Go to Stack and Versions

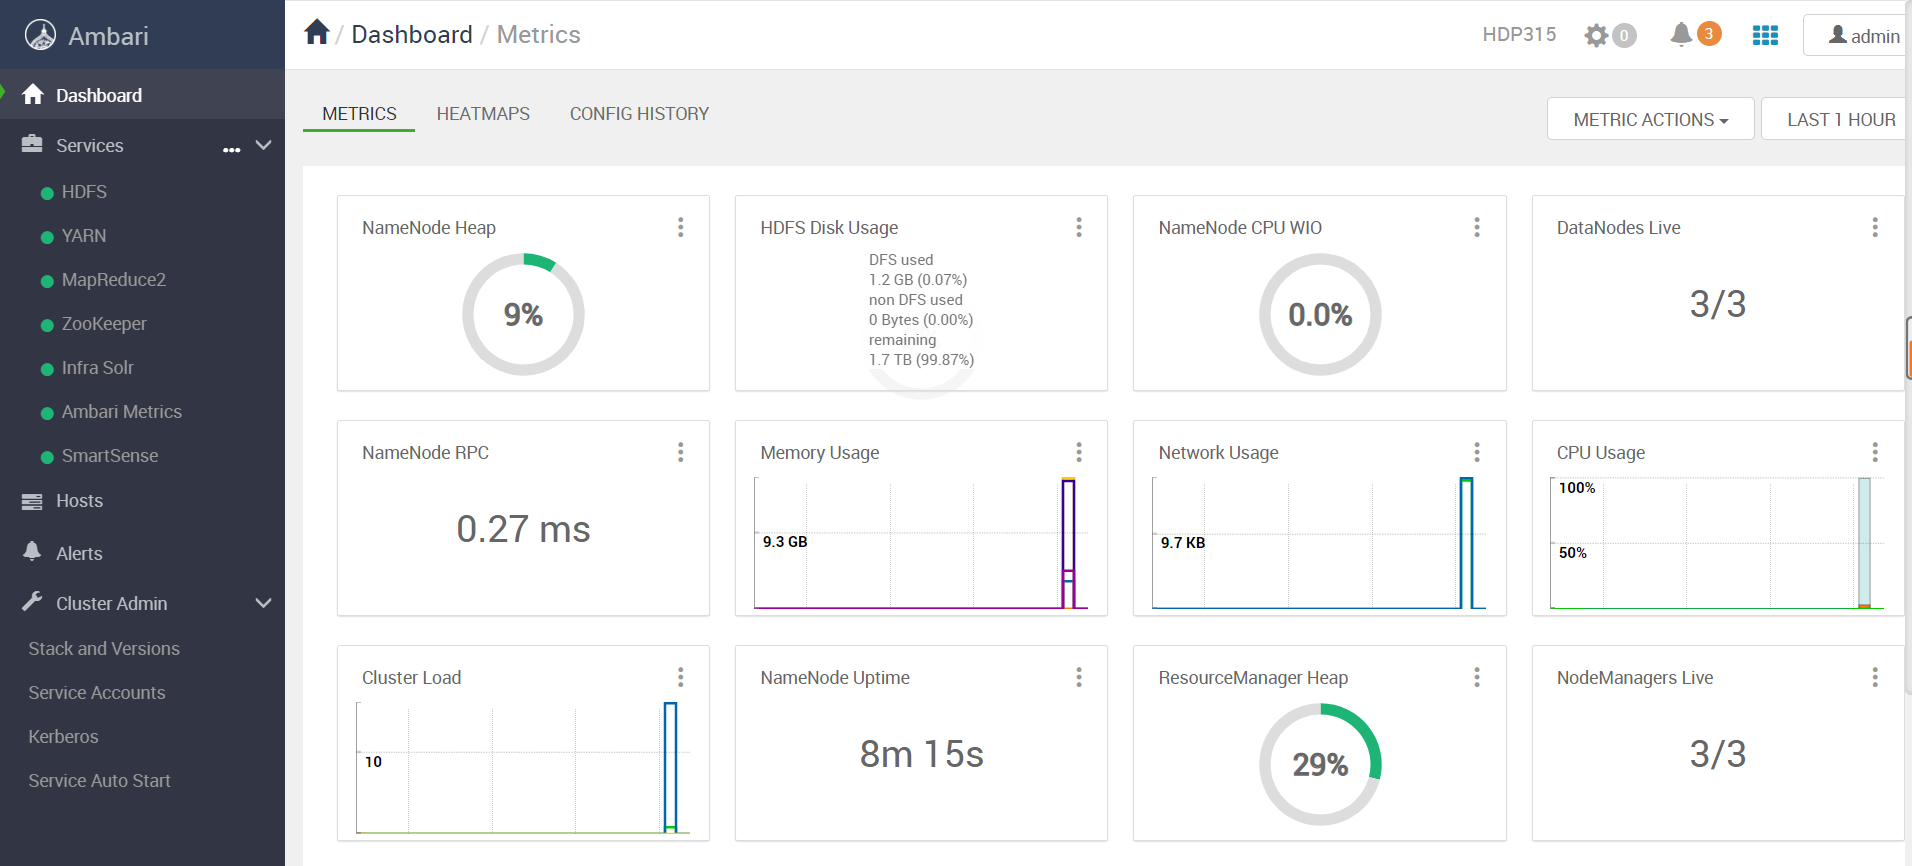(x=104, y=649)
